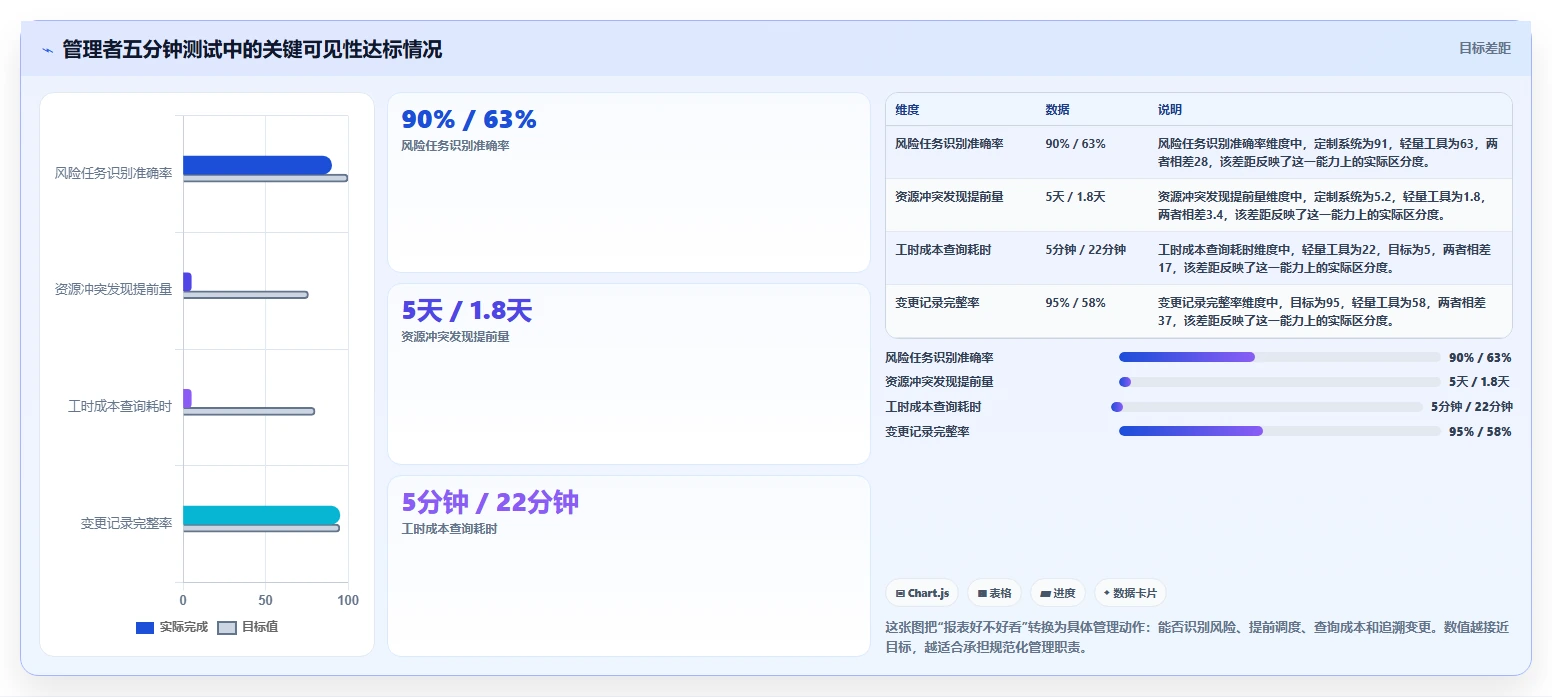Select the 数据卡片 tag pill

point(1130,593)
